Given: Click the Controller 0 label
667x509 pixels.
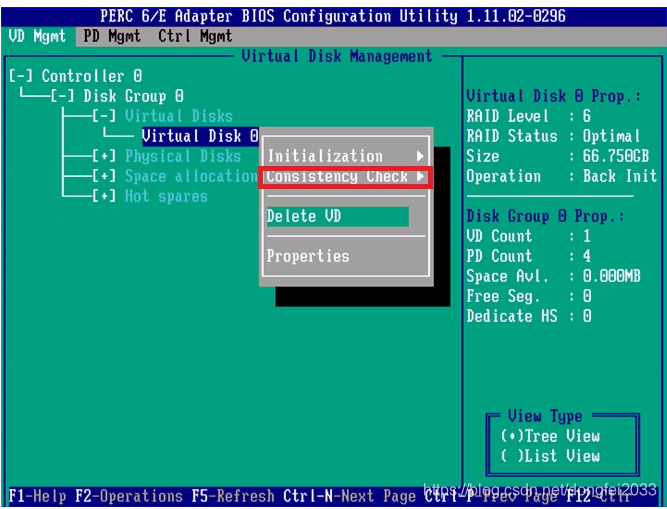Looking at the screenshot, I should (91, 76).
